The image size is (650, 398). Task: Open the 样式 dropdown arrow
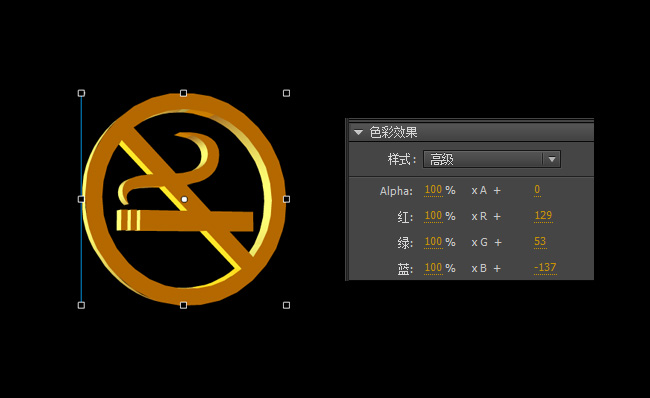point(552,159)
